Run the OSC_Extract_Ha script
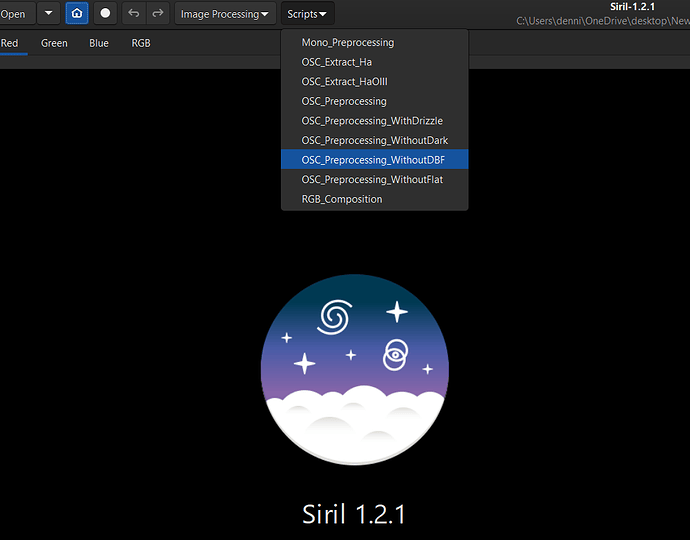Viewport: 690px width, 540px height. click(374, 62)
